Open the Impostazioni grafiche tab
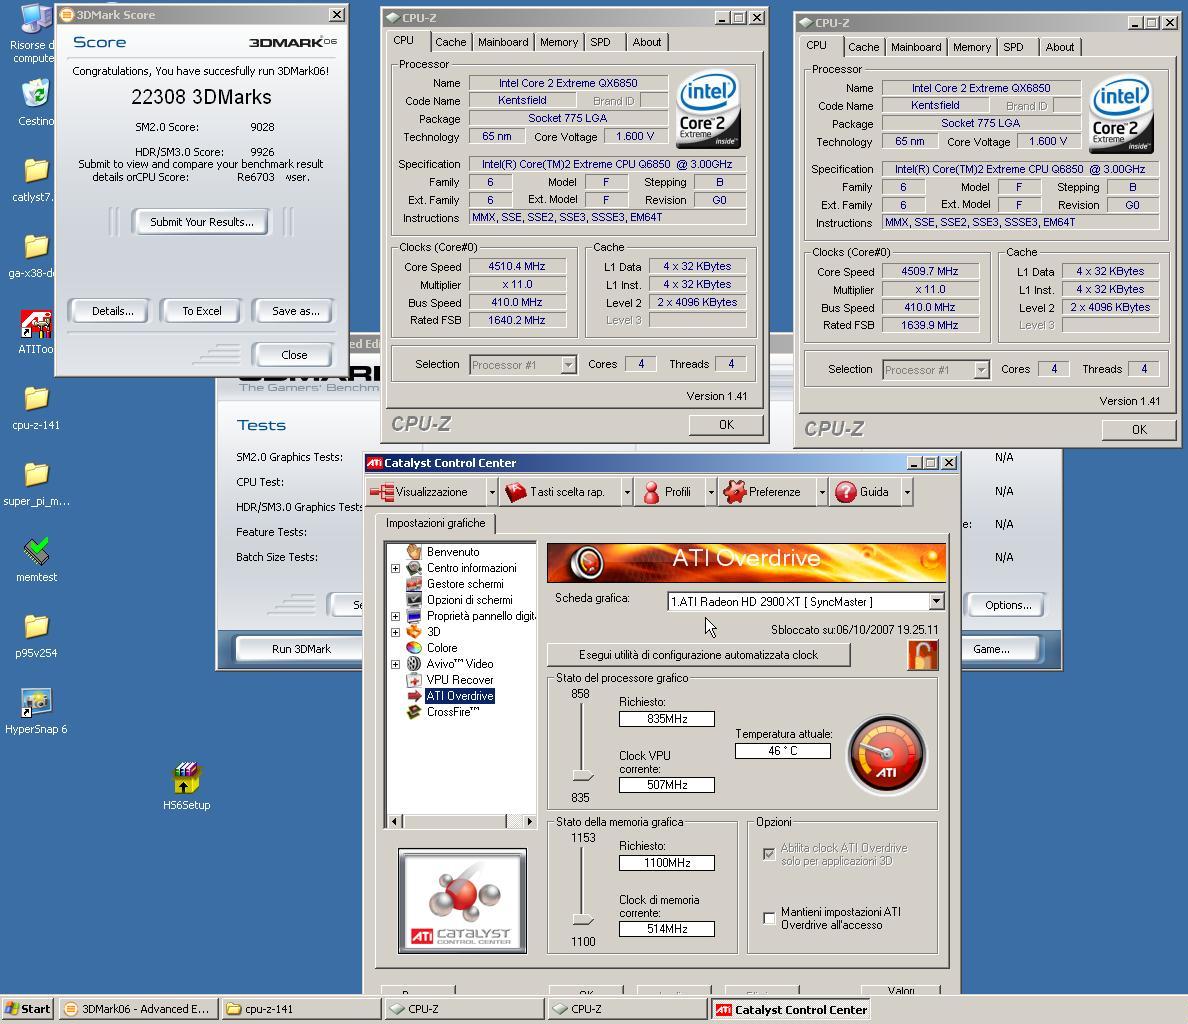 point(436,523)
